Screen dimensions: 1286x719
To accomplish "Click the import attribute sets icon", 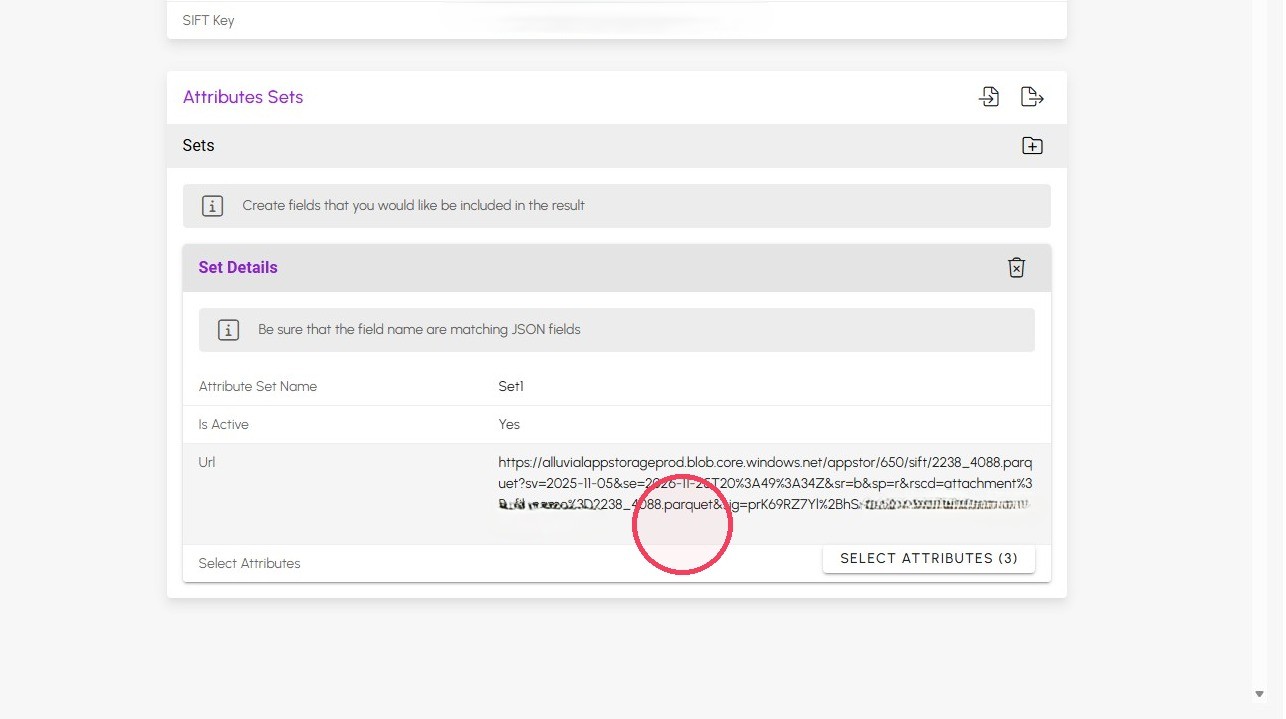I will tap(989, 97).
